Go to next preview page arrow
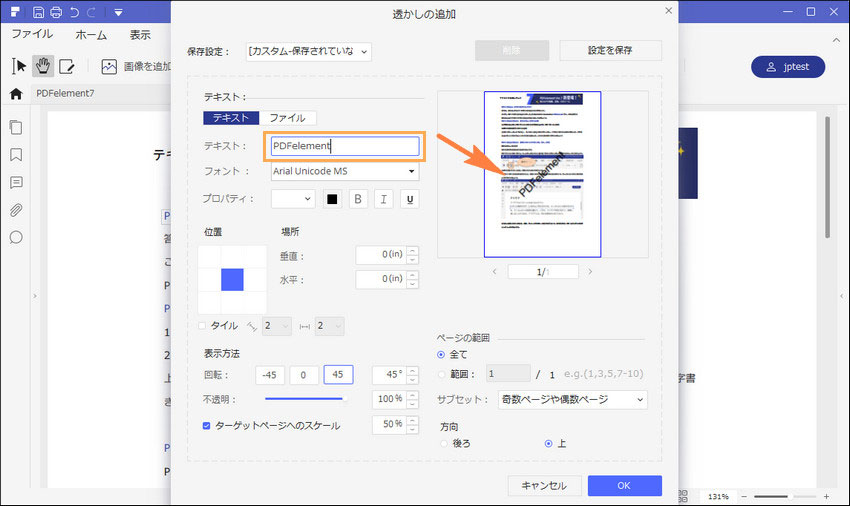Viewport: 850px width, 506px height. [x=590, y=271]
